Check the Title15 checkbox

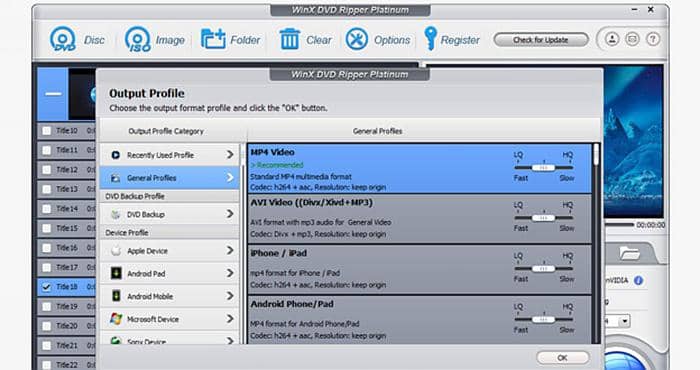click(x=46, y=228)
